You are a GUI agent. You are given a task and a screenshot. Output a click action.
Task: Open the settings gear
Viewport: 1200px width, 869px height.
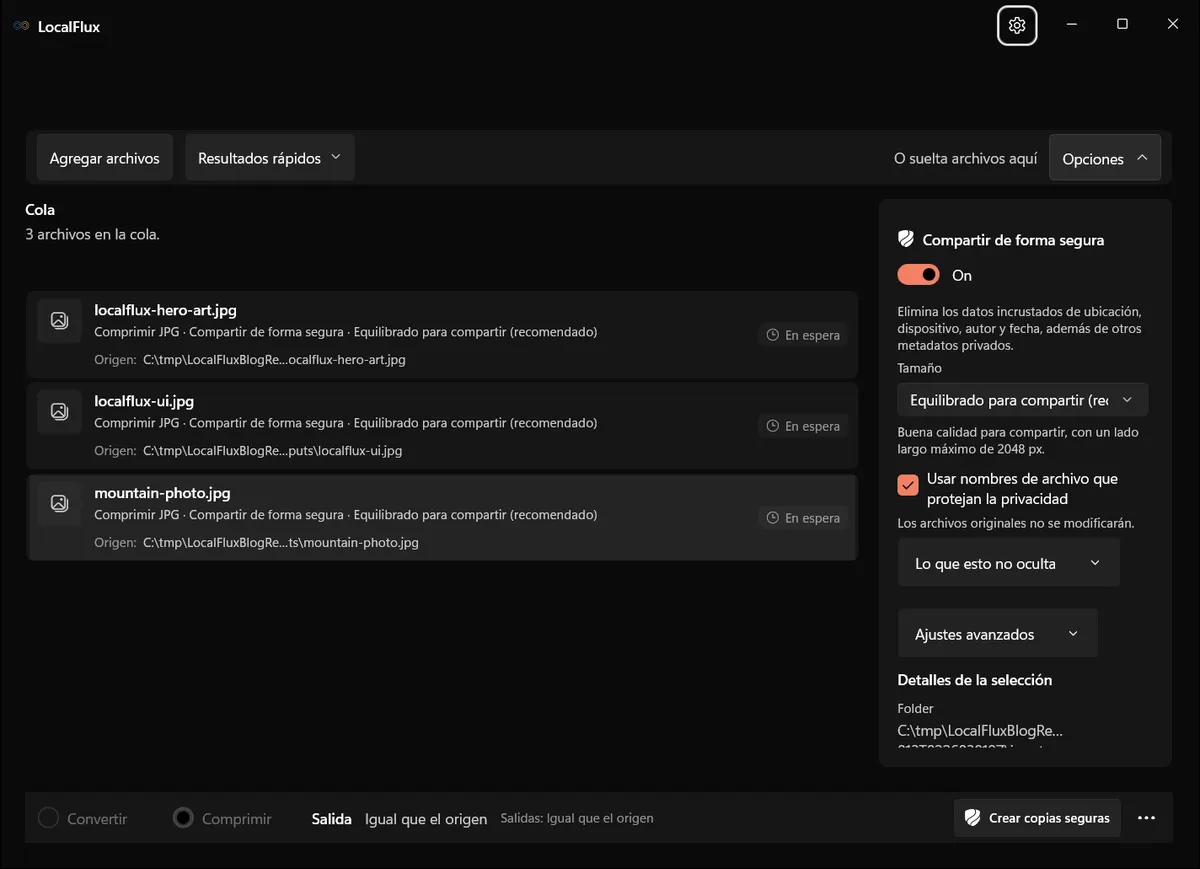[1017, 25]
